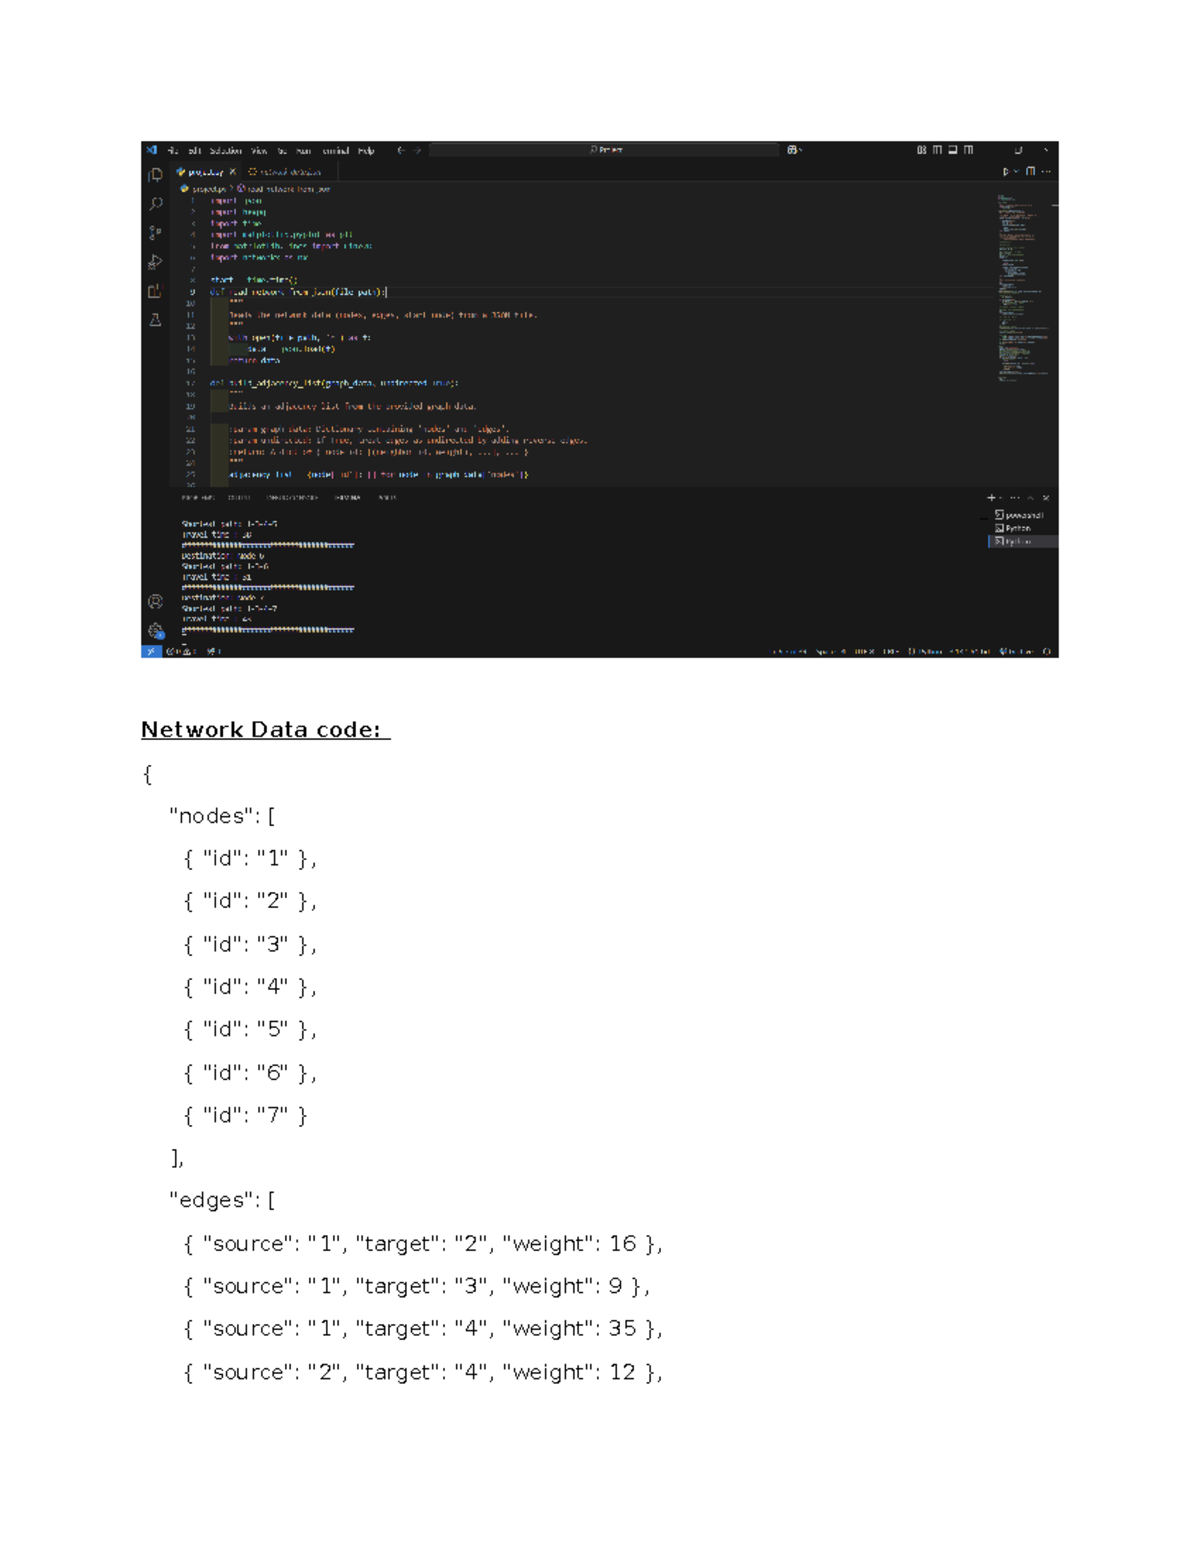The height and width of the screenshot is (1553, 1200).
Task: Switch to the project.py editor tab
Action: (x=207, y=172)
